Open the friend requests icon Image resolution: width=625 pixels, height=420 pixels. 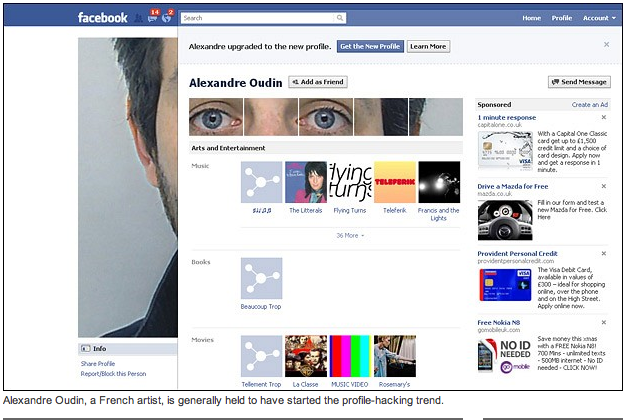[x=138, y=17]
